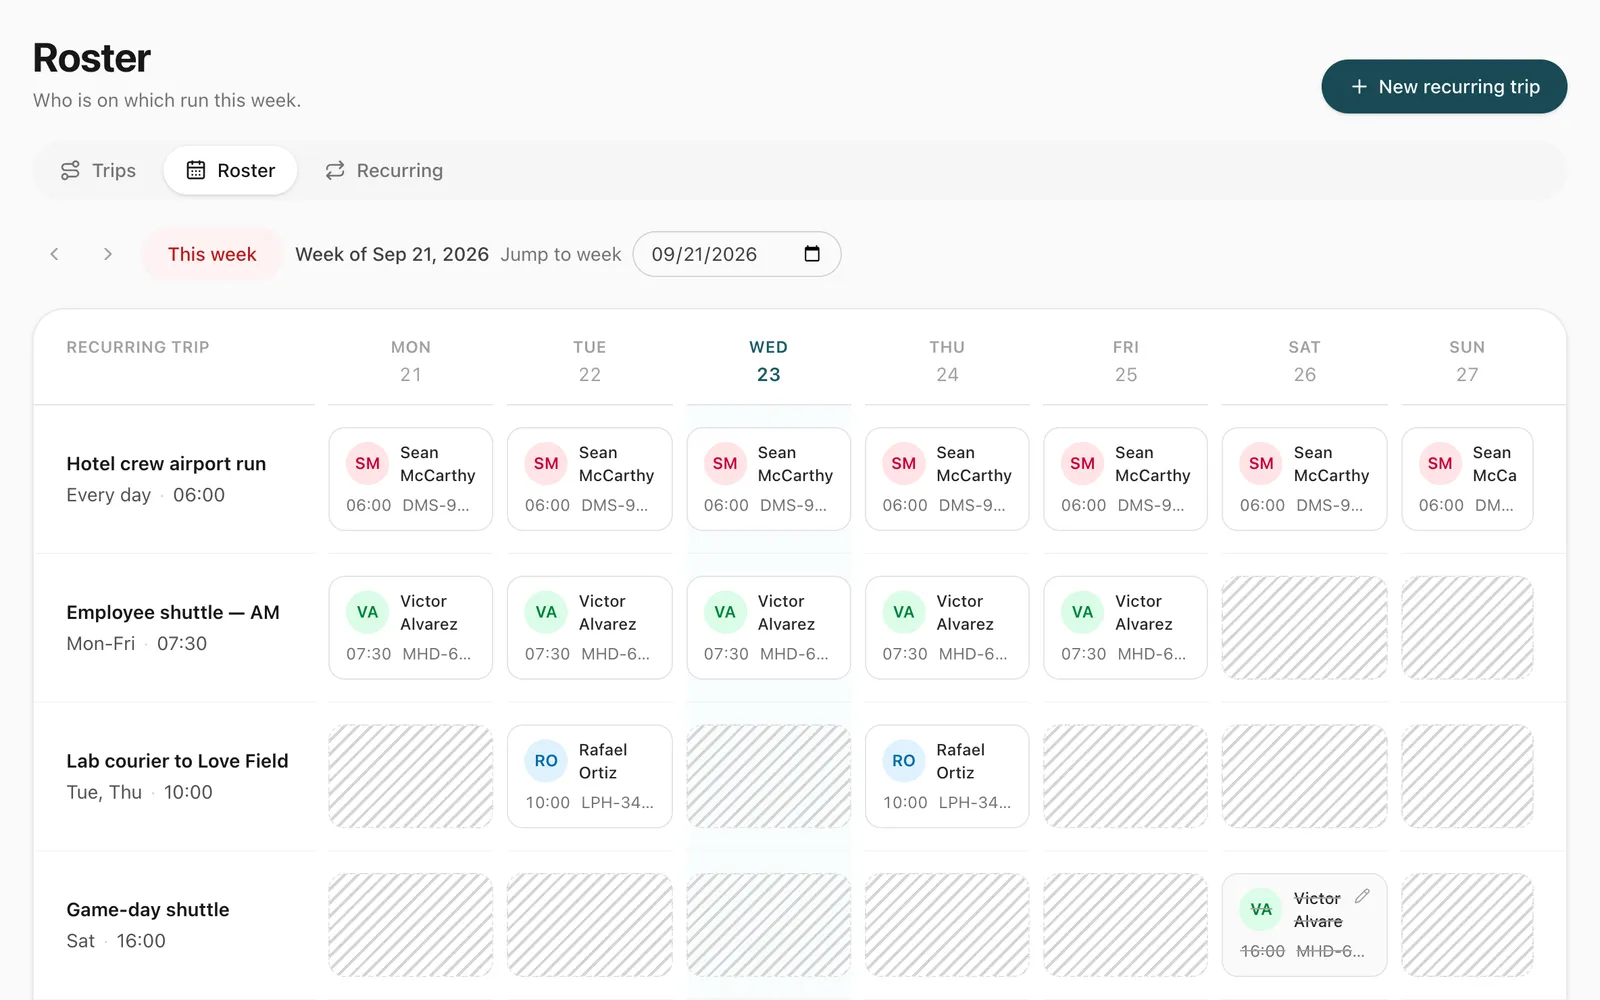Screen dimensions: 1600x1000
Task: Click the Employee shuttle — AM row title
Action: tap(173, 613)
